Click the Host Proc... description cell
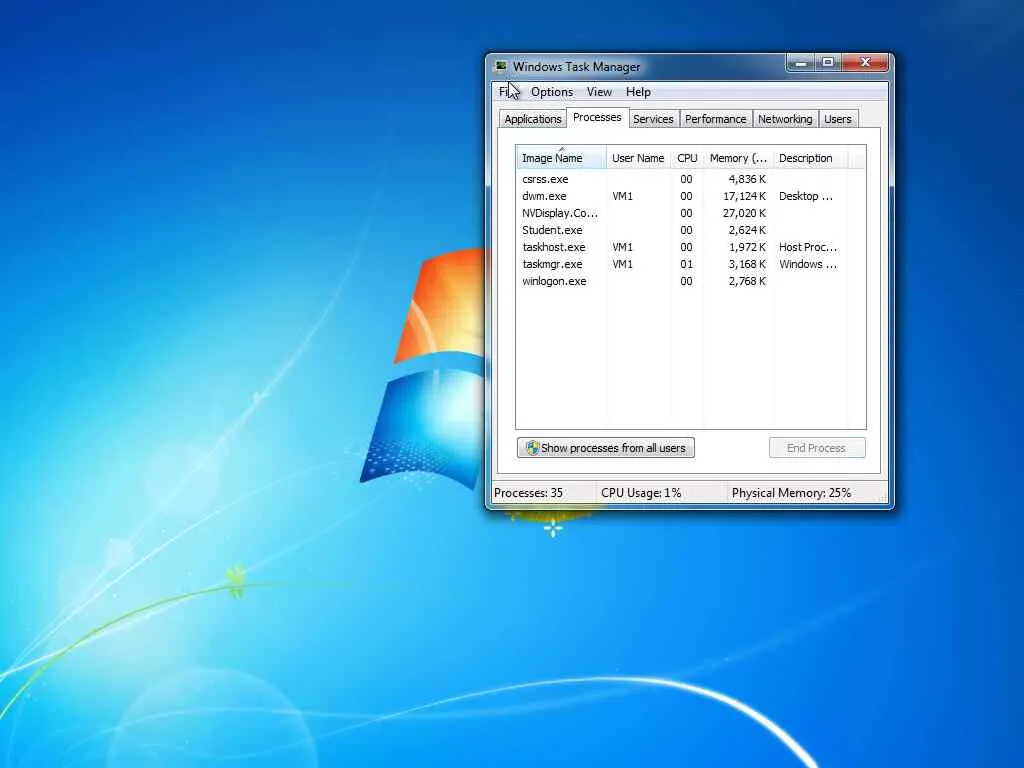Screen dimensions: 1024x768 pos(808,247)
